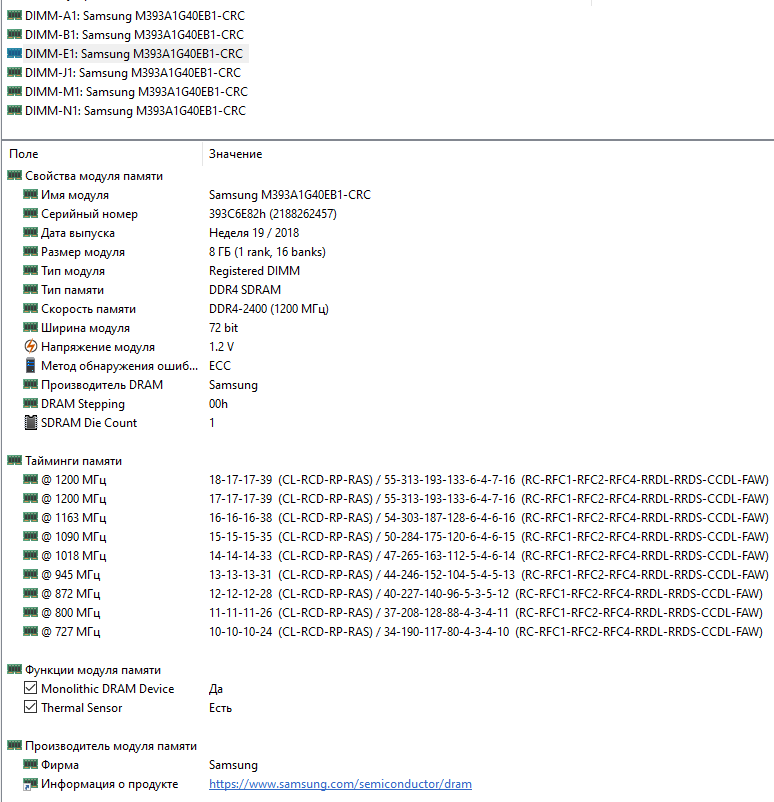Select the value Неделя 19 / 2018
Image resolution: width=774 pixels, height=802 pixels.
pyautogui.click(x=254, y=233)
